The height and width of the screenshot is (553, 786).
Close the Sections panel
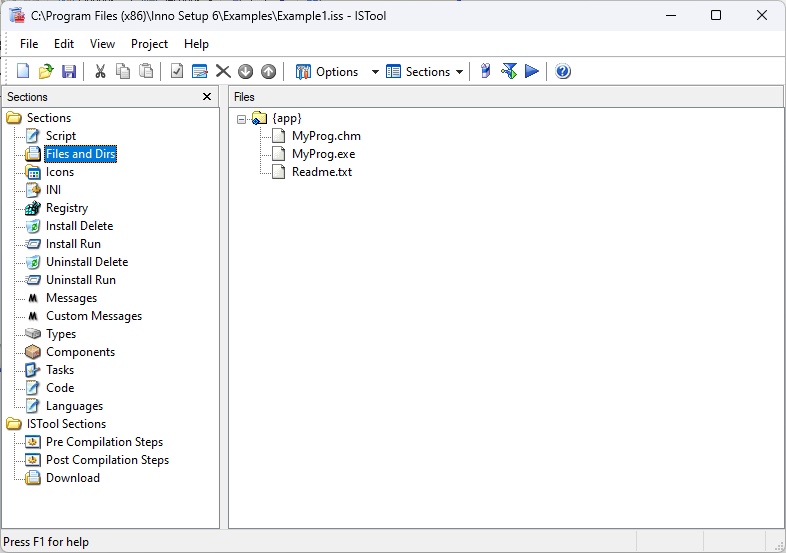click(207, 97)
